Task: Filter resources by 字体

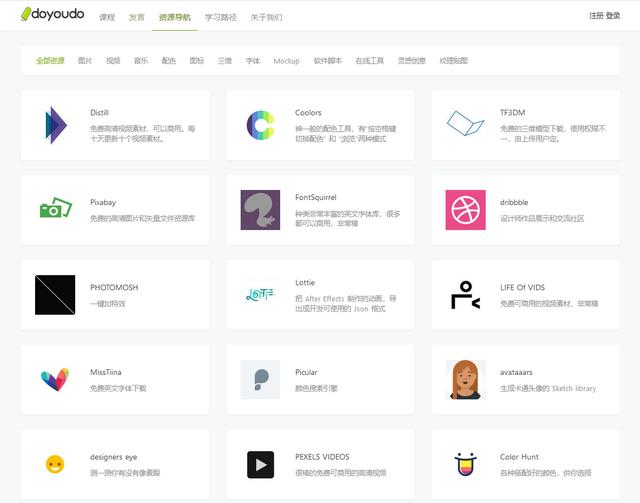Action: point(253,60)
